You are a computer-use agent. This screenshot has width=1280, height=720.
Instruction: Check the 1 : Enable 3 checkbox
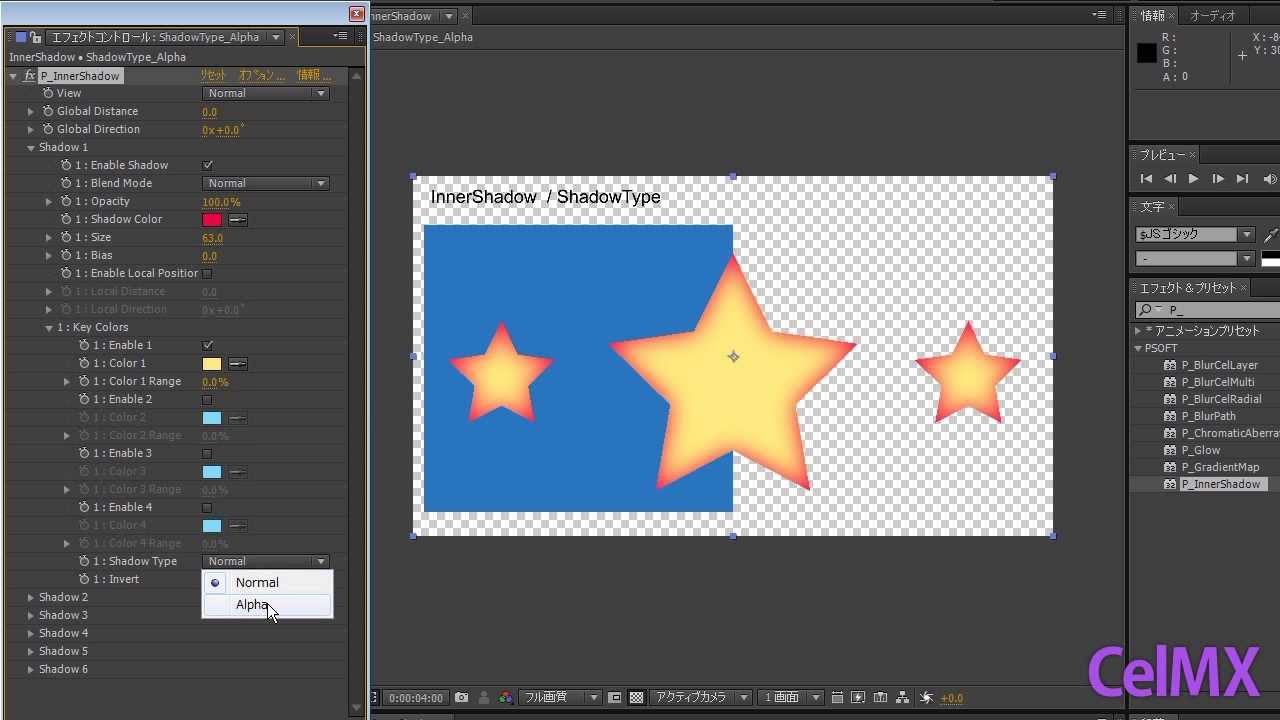(x=208, y=453)
